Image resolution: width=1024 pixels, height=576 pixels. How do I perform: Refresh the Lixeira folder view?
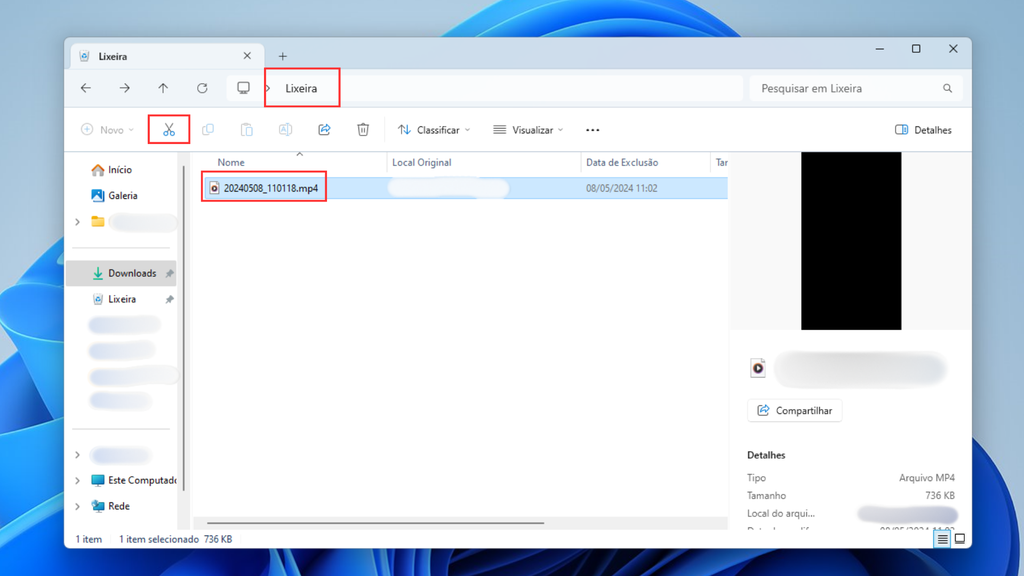click(202, 88)
